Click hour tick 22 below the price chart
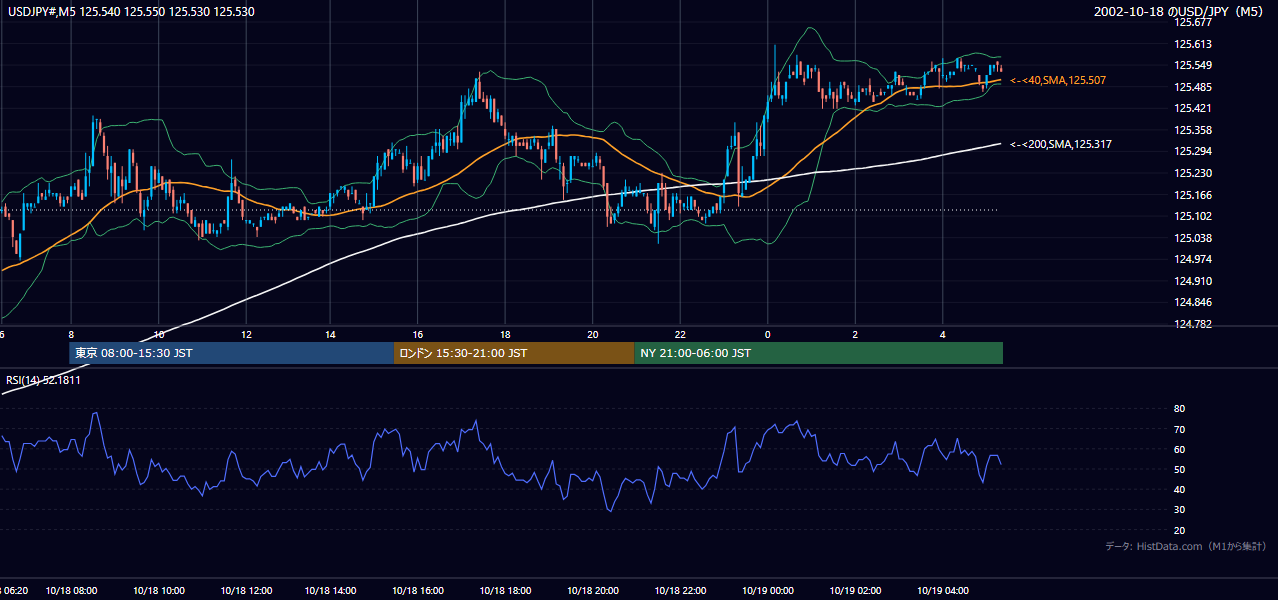The image size is (1278, 600). (x=680, y=334)
